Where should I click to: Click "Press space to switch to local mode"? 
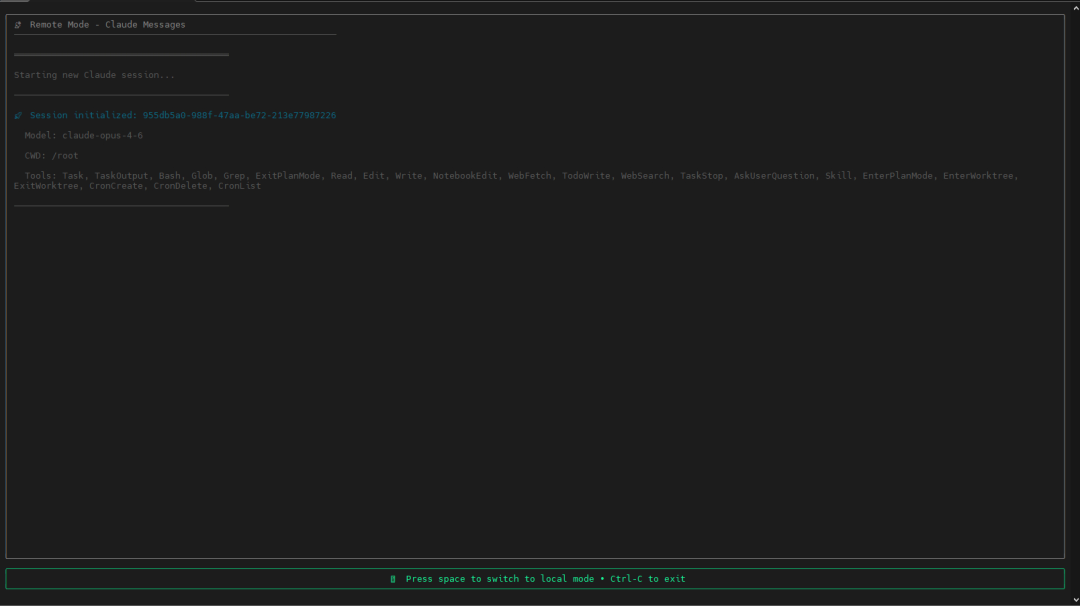[499, 579]
